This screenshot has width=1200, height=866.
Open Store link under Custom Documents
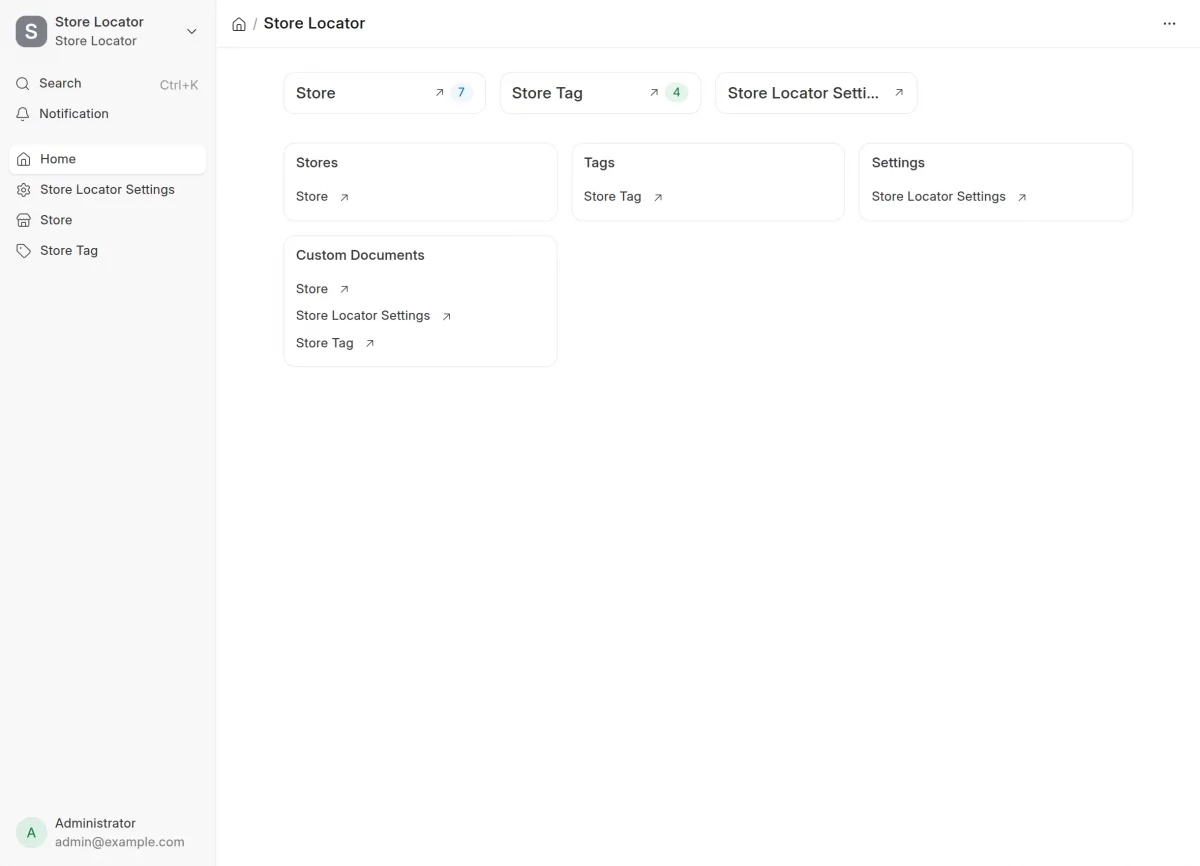click(x=312, y=289)
